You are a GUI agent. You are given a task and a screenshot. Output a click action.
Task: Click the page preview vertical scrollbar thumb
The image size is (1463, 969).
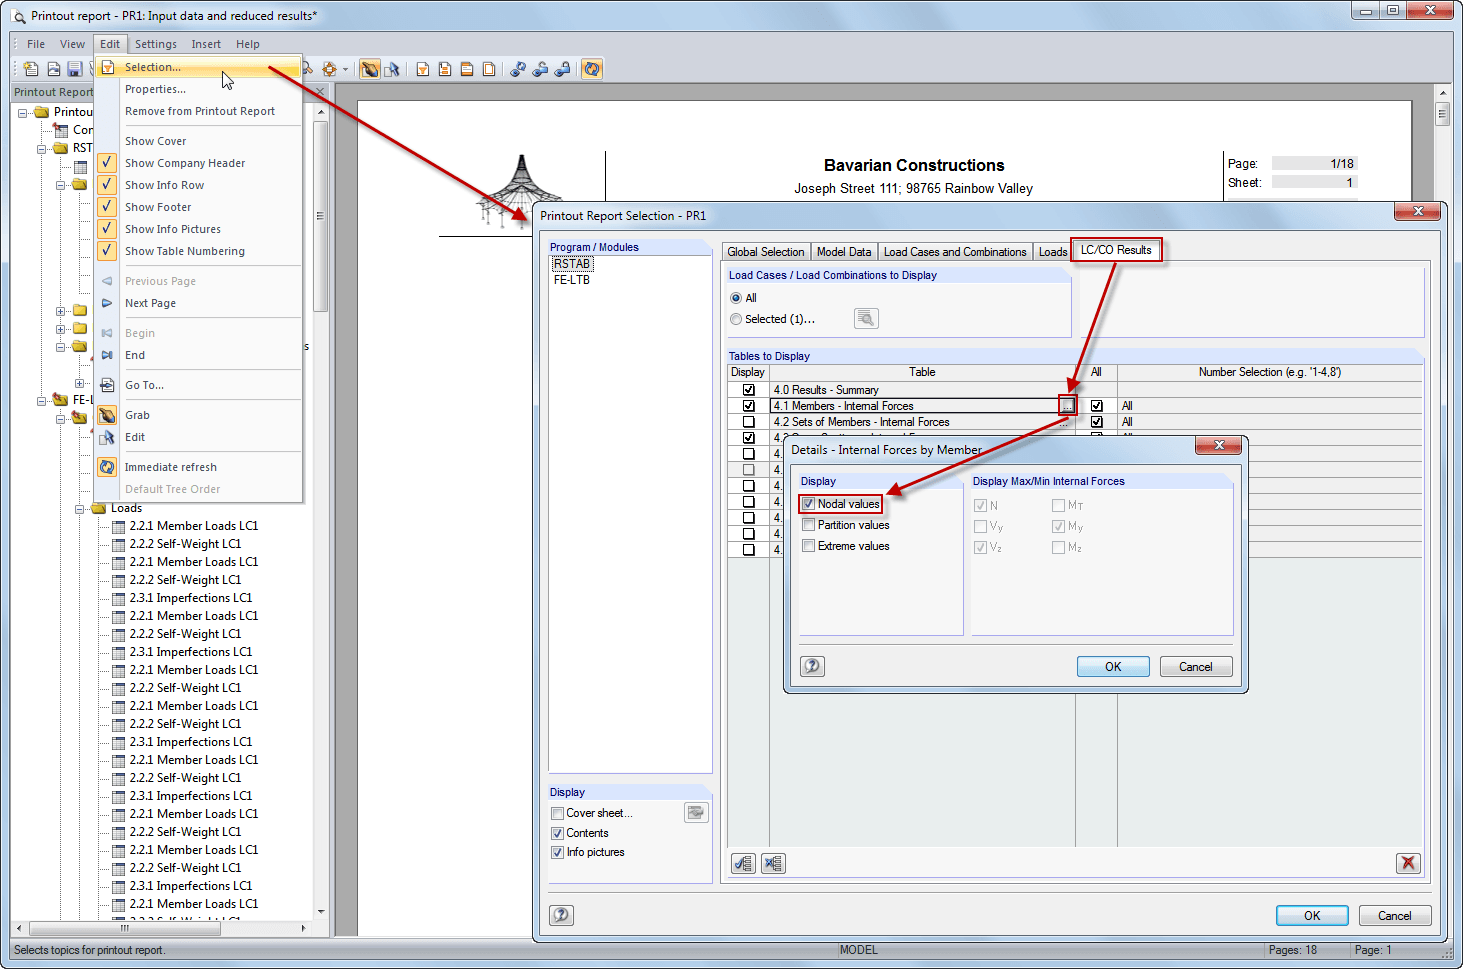(x=1442, y=113)
